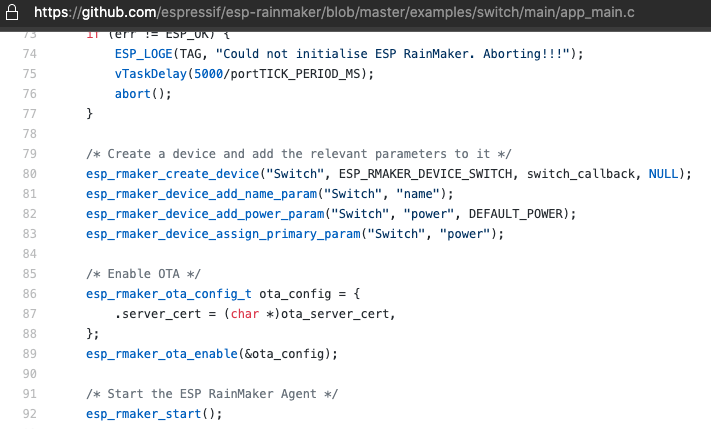
Task: Click esp_rmaker_device_add_power_param call
Action: 205,214
